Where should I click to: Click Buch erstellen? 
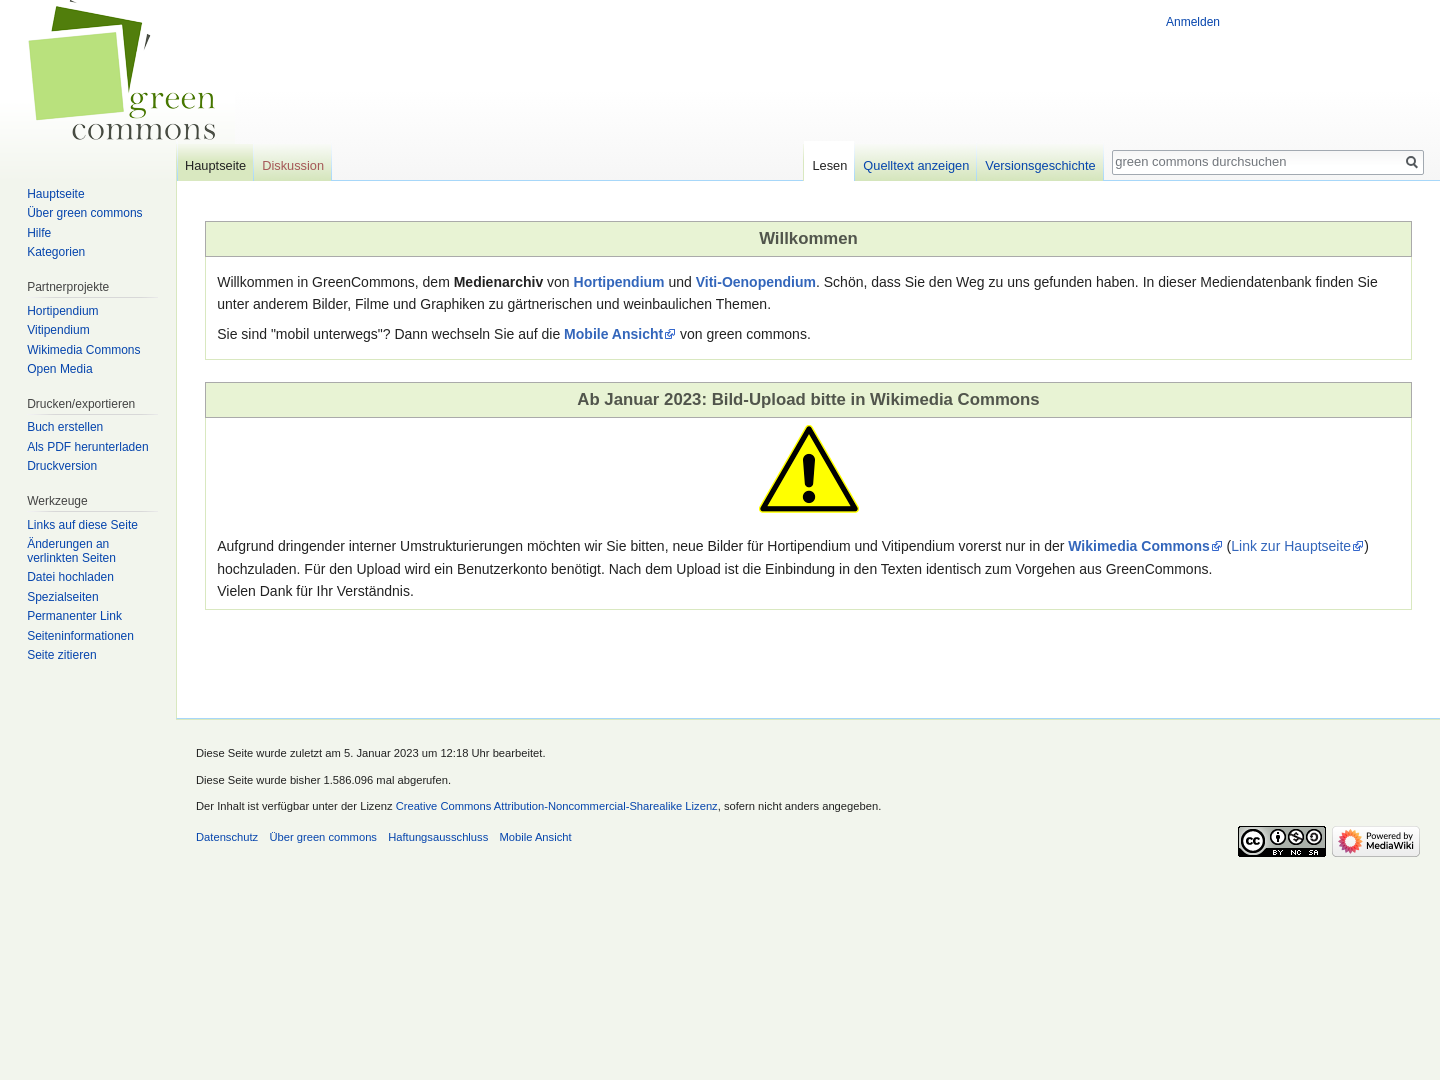pos(65,427)
